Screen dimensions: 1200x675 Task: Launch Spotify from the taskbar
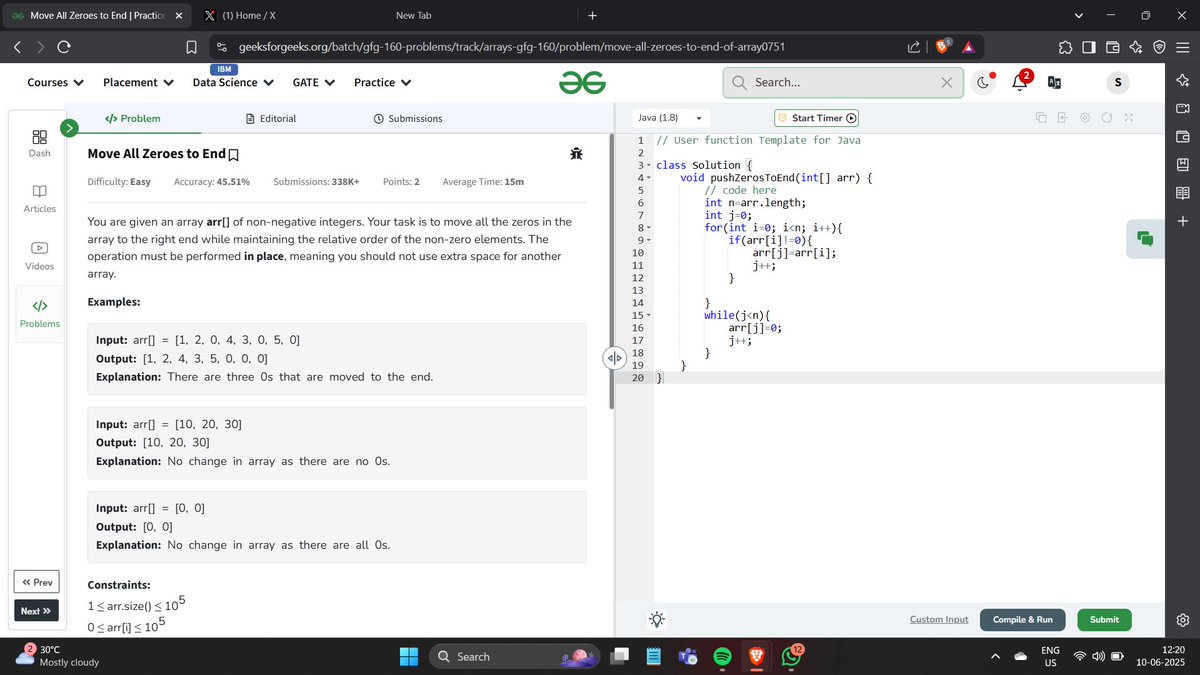point(722,657)
